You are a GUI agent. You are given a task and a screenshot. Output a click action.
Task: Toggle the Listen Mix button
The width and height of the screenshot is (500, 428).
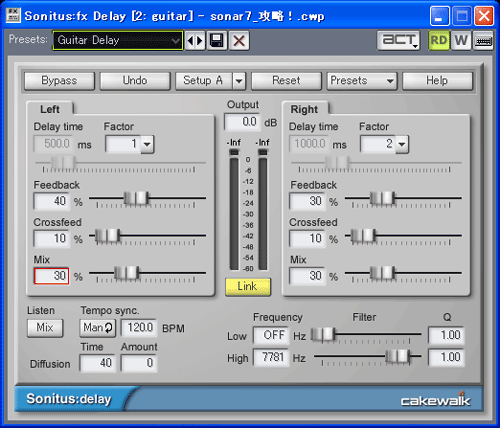pos(45,328)
